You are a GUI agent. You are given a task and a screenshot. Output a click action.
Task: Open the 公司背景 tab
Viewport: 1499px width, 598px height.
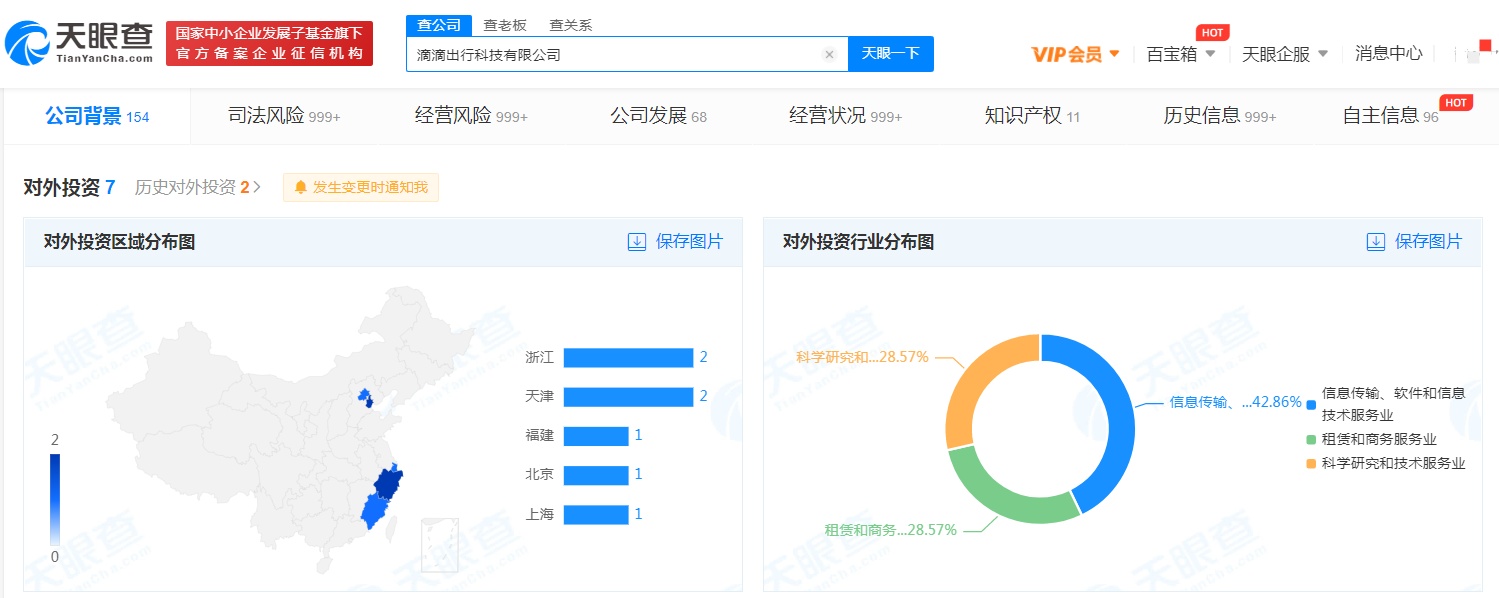click(x=97, y=116)
